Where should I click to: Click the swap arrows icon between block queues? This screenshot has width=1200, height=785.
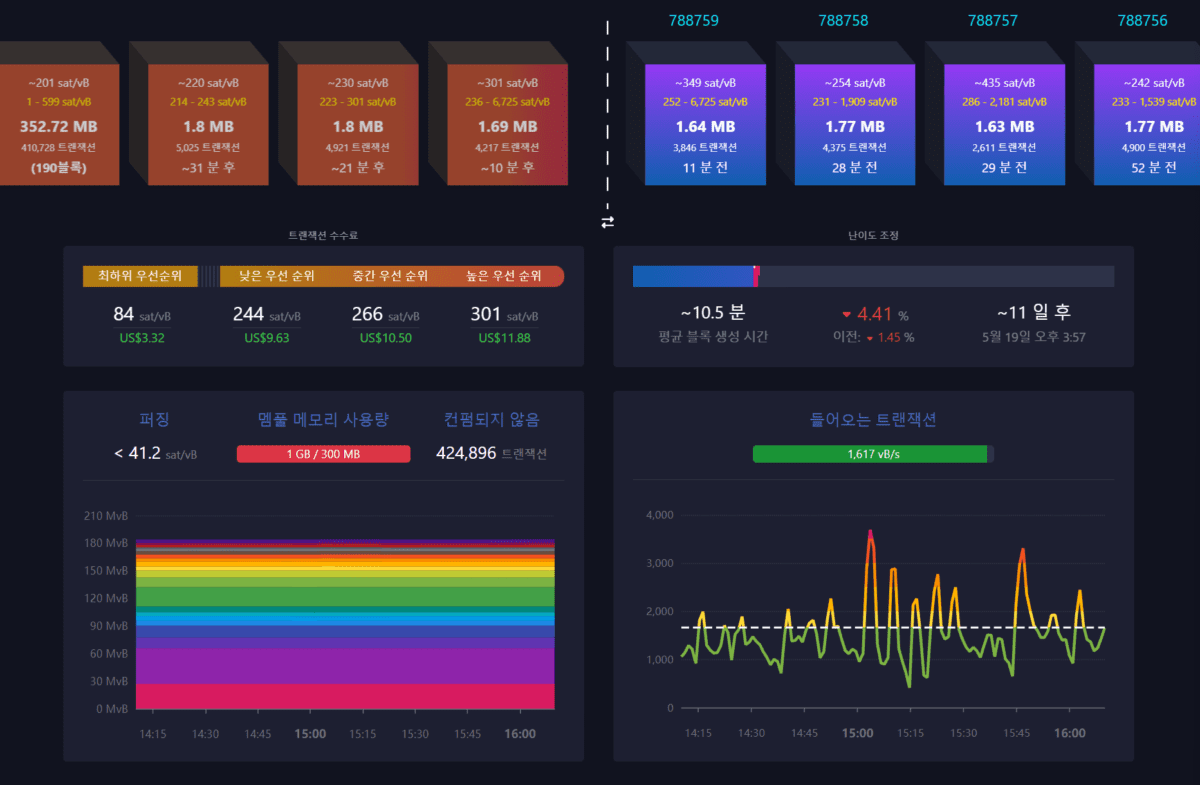tap(607, 221)
